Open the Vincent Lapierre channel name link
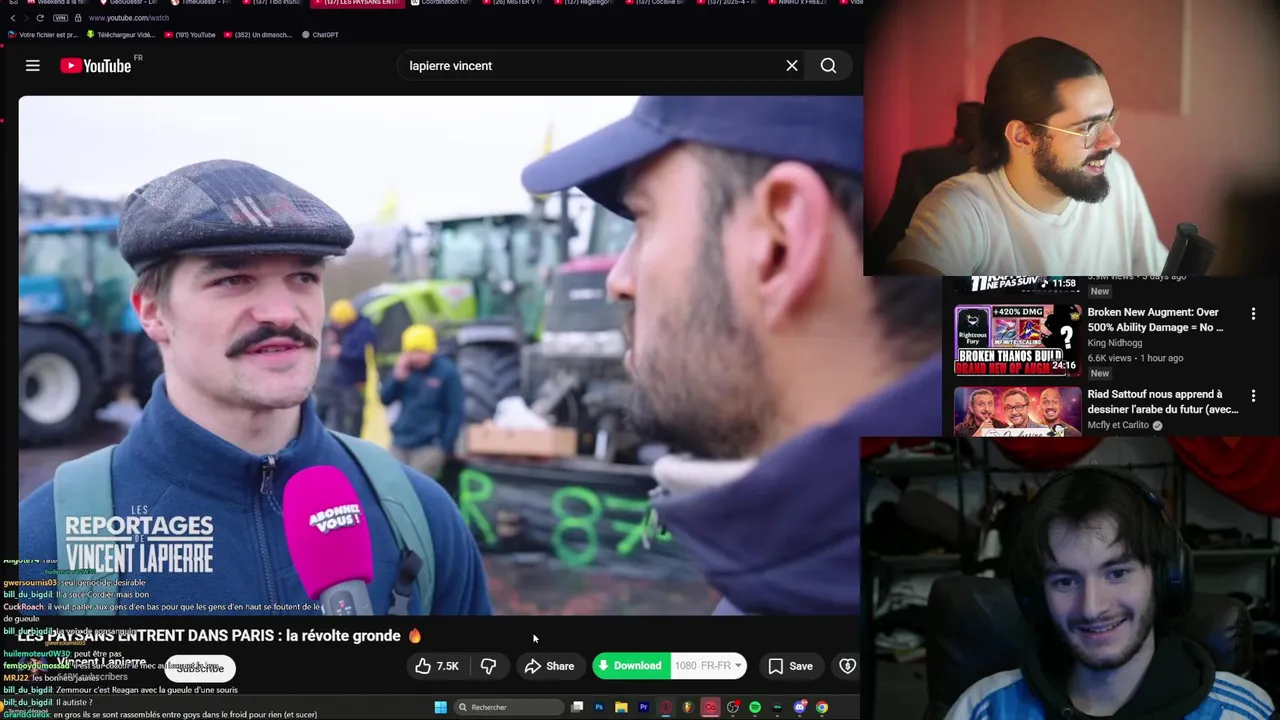The image size is (1280, 720). click(x=101, y=662)
